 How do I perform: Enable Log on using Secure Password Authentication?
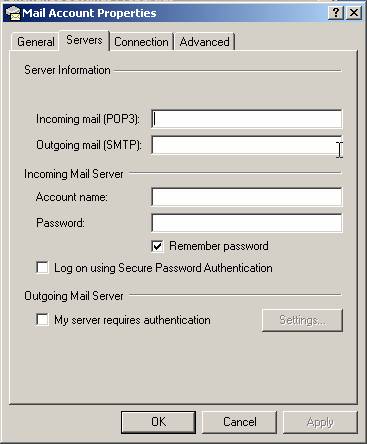pyautogui.click(x=42, y=267)
